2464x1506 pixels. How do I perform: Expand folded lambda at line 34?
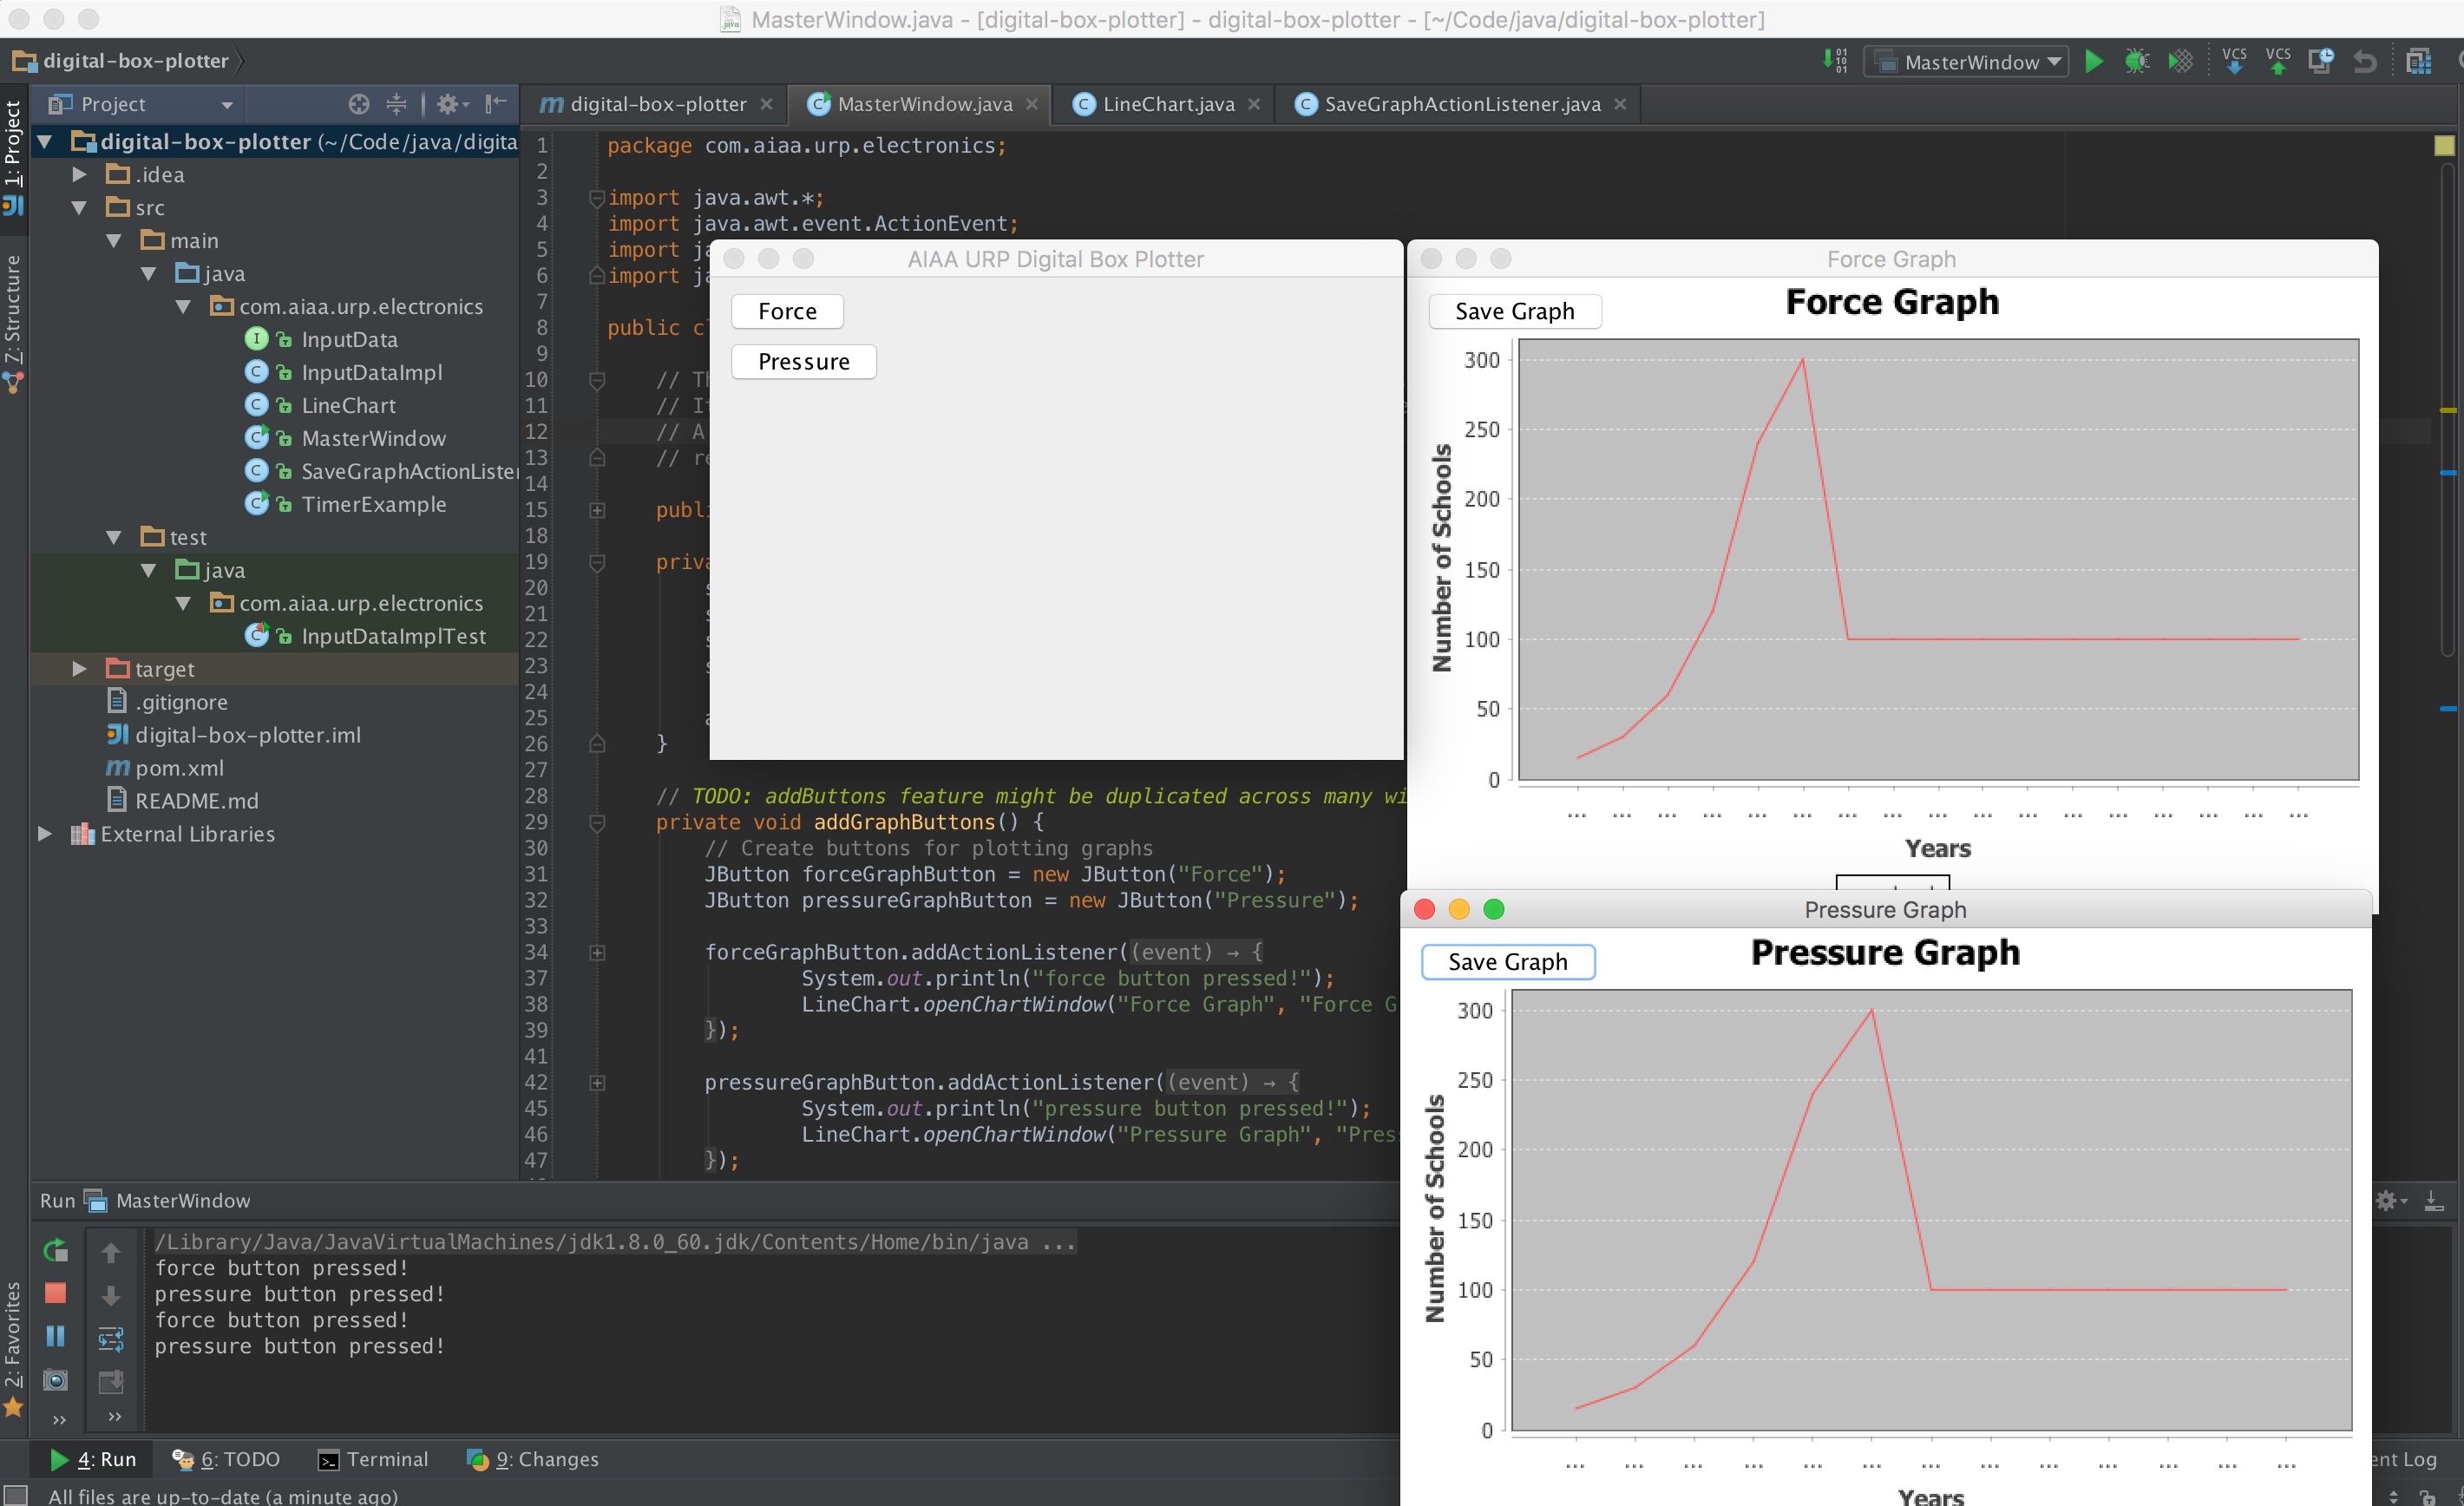tap(597, 953)
